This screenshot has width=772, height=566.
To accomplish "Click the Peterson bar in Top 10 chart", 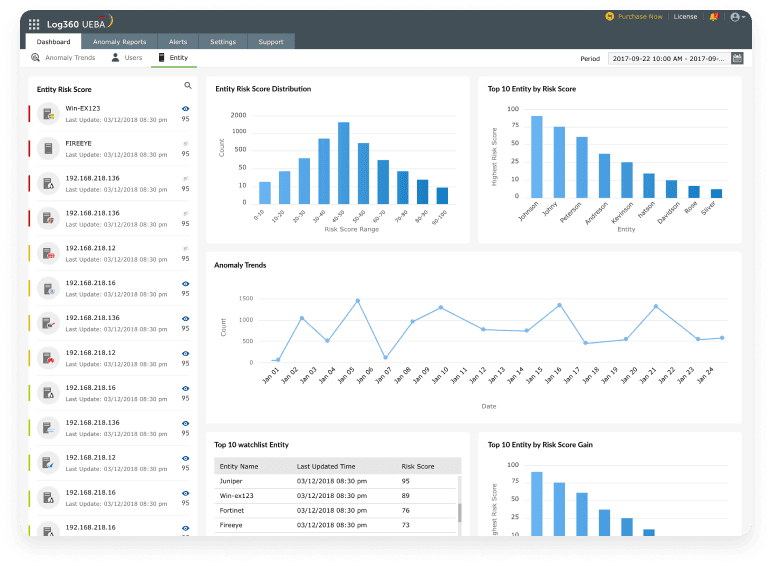I will 581,167.
